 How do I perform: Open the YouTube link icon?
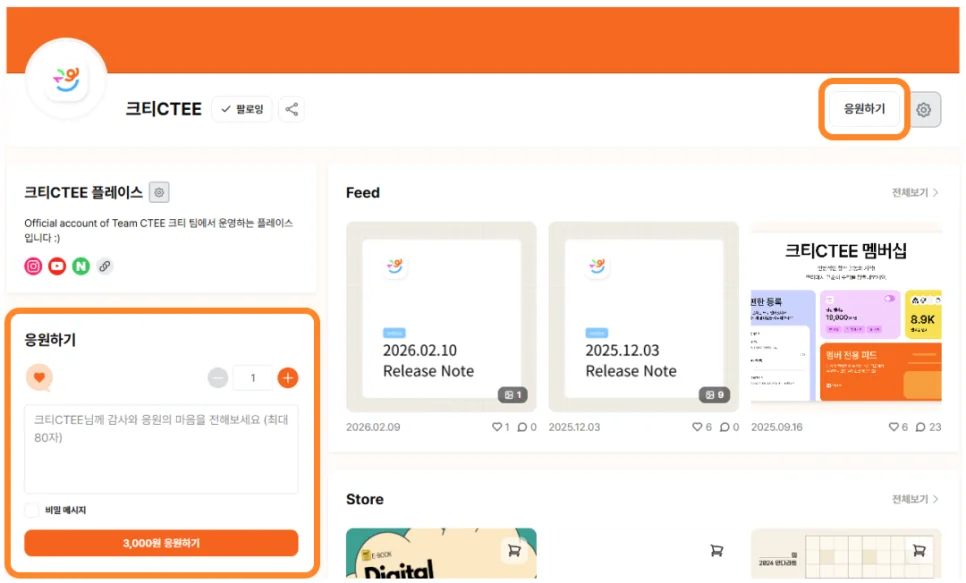57,266
